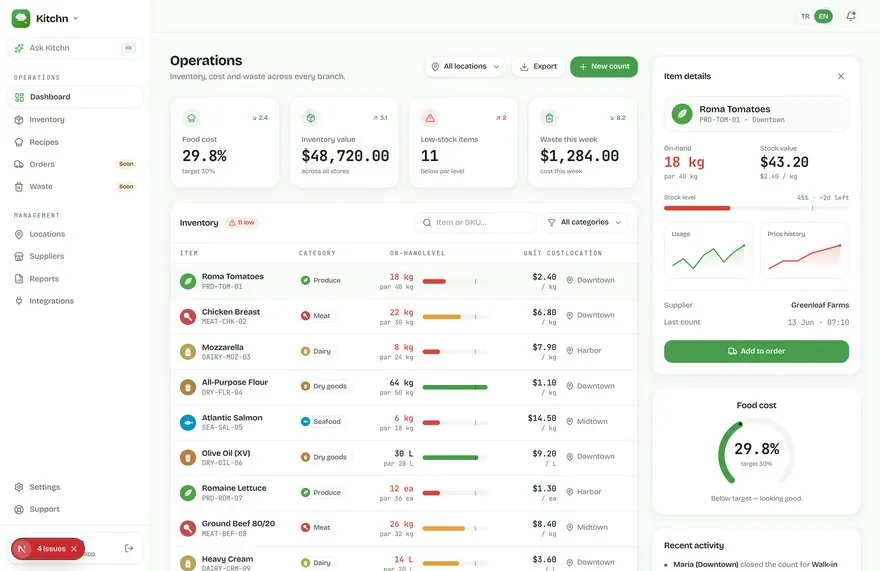Click the Dairy tag in Mozzarella row
The image size is (880, 571).
pyautogui.click(x=317, y=351)
